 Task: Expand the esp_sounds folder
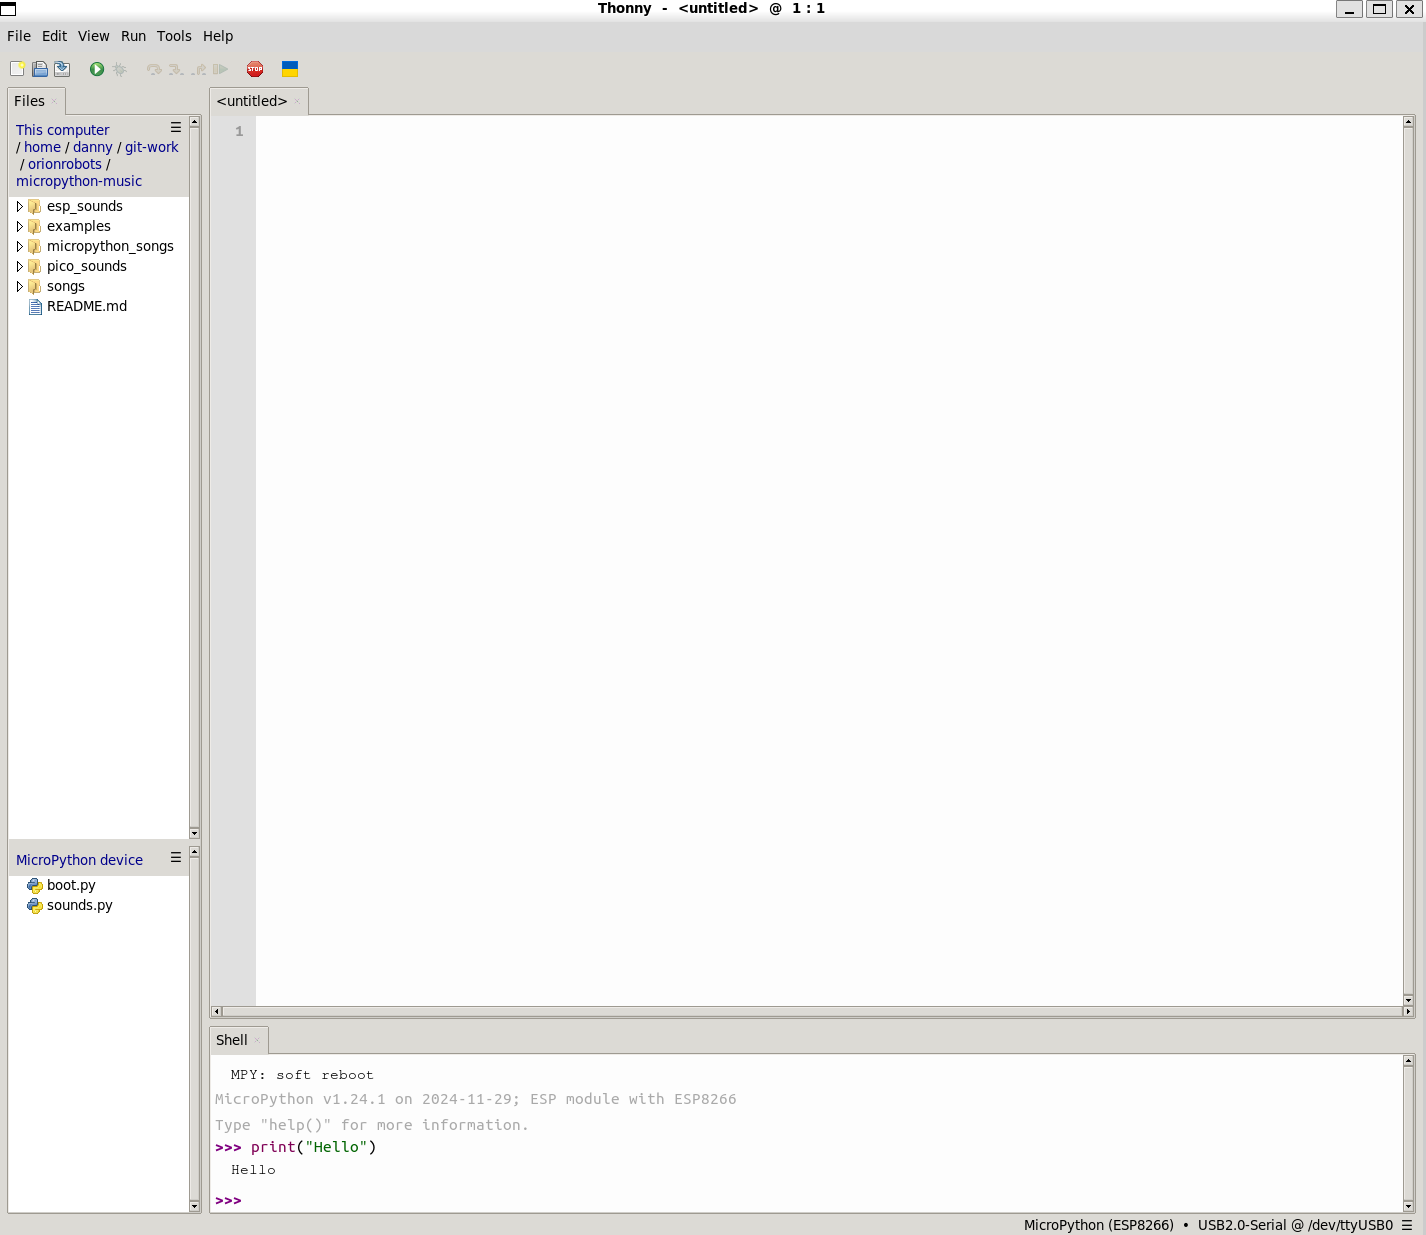(x=19, y=206)
